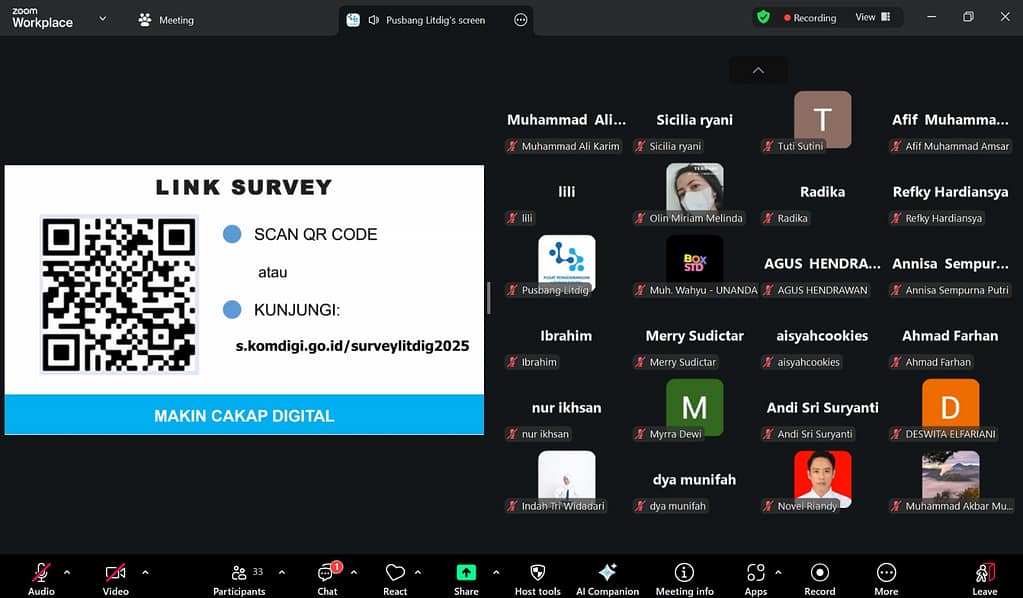The height and width of the screenshot is (598, 1023).
Task: Open Zoom Workplace dropdown chevron
Action: click(102, 18)
